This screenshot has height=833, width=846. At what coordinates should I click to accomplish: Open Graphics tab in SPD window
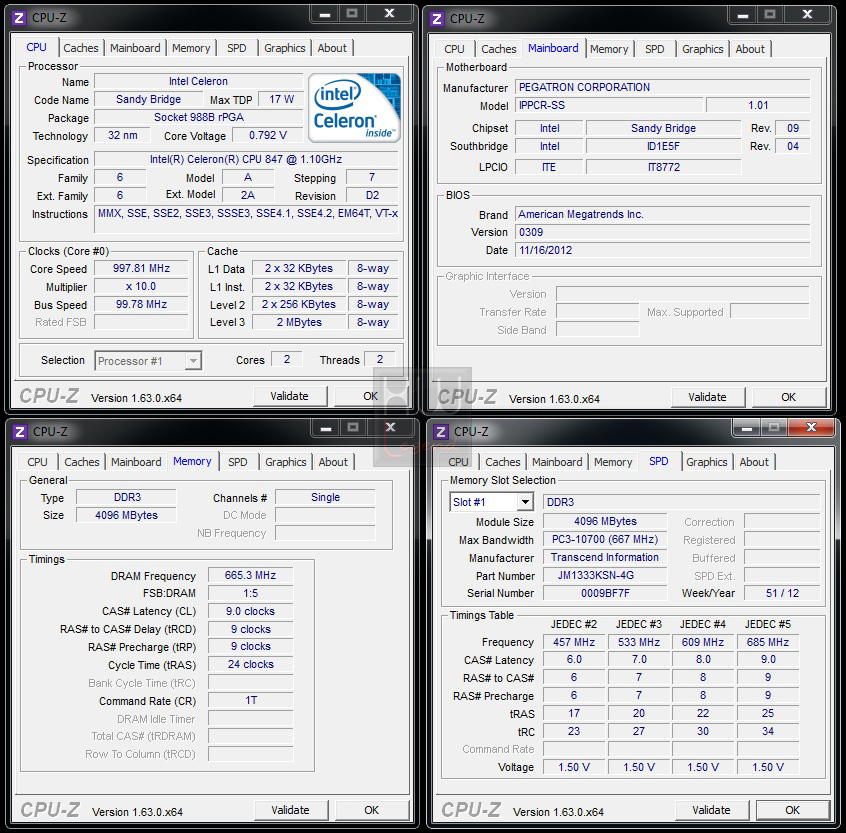707,462
